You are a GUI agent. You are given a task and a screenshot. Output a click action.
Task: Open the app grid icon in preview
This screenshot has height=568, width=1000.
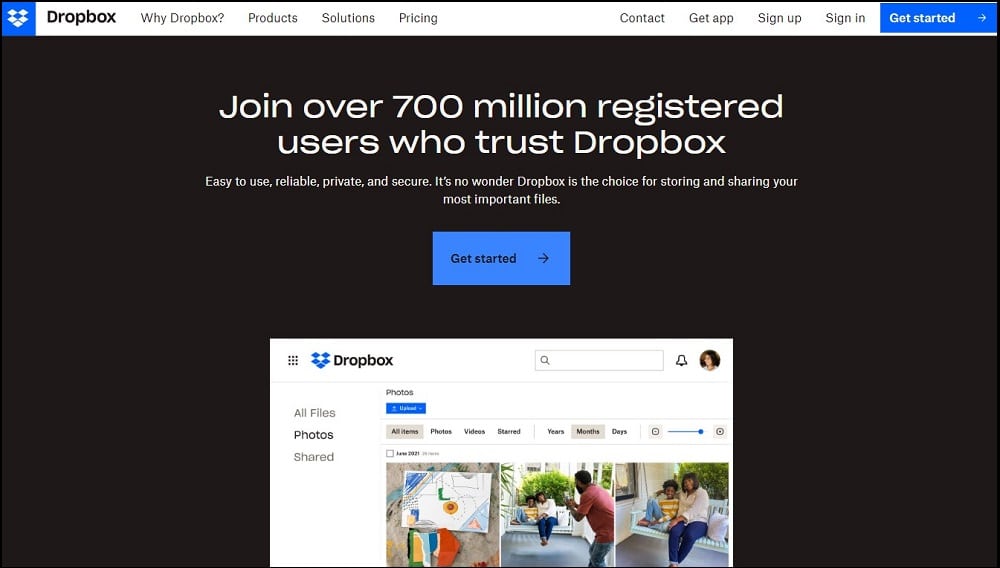(x=293, y=360)
